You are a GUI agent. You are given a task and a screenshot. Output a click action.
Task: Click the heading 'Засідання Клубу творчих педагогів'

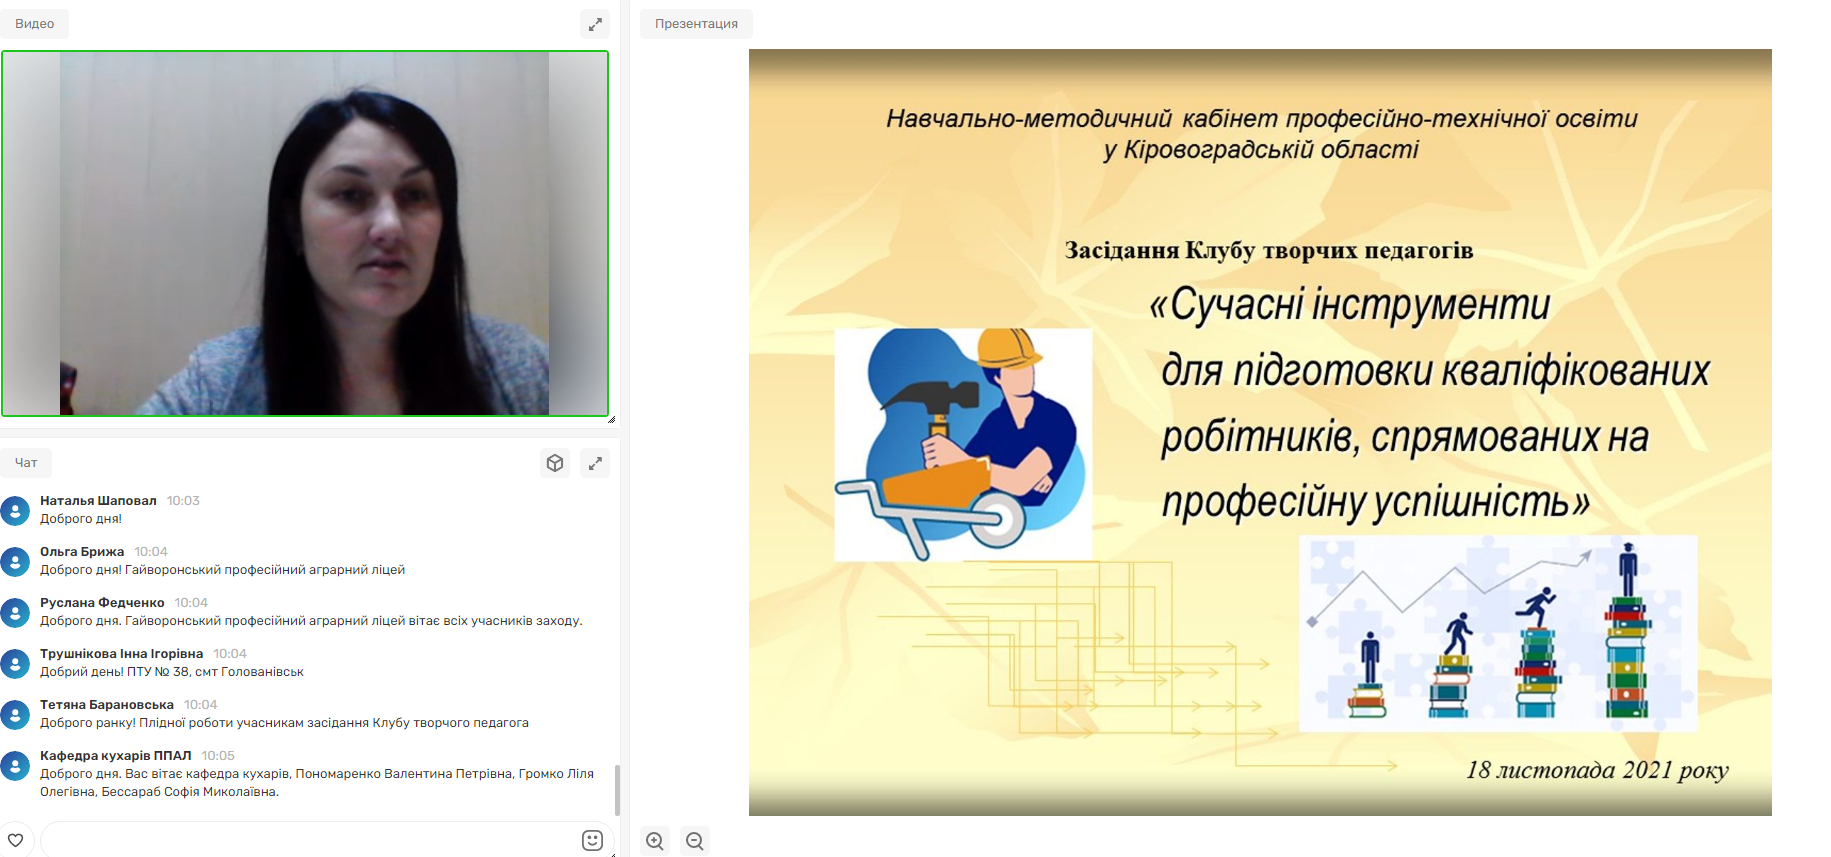(x=1269, y=250)
